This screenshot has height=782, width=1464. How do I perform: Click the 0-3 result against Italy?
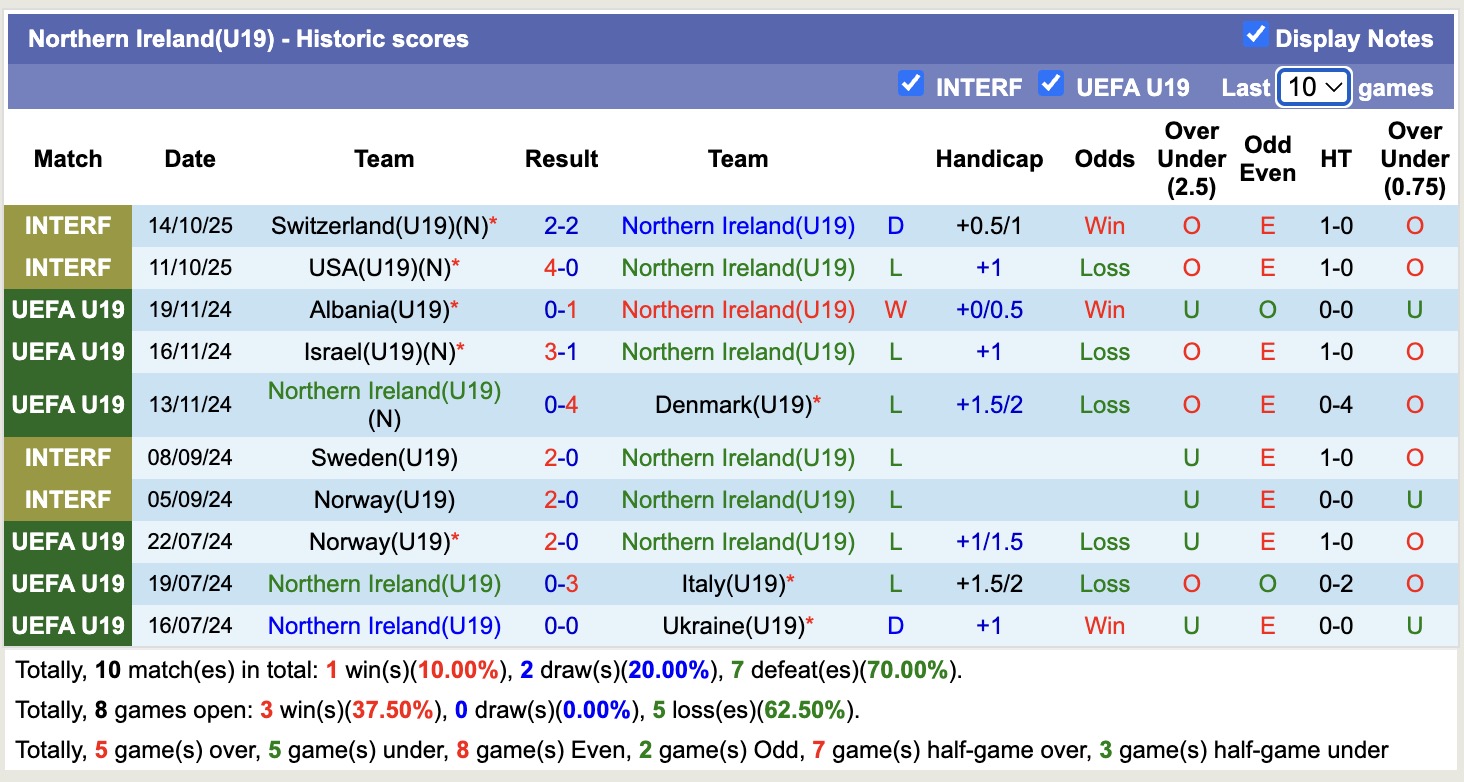561,584
